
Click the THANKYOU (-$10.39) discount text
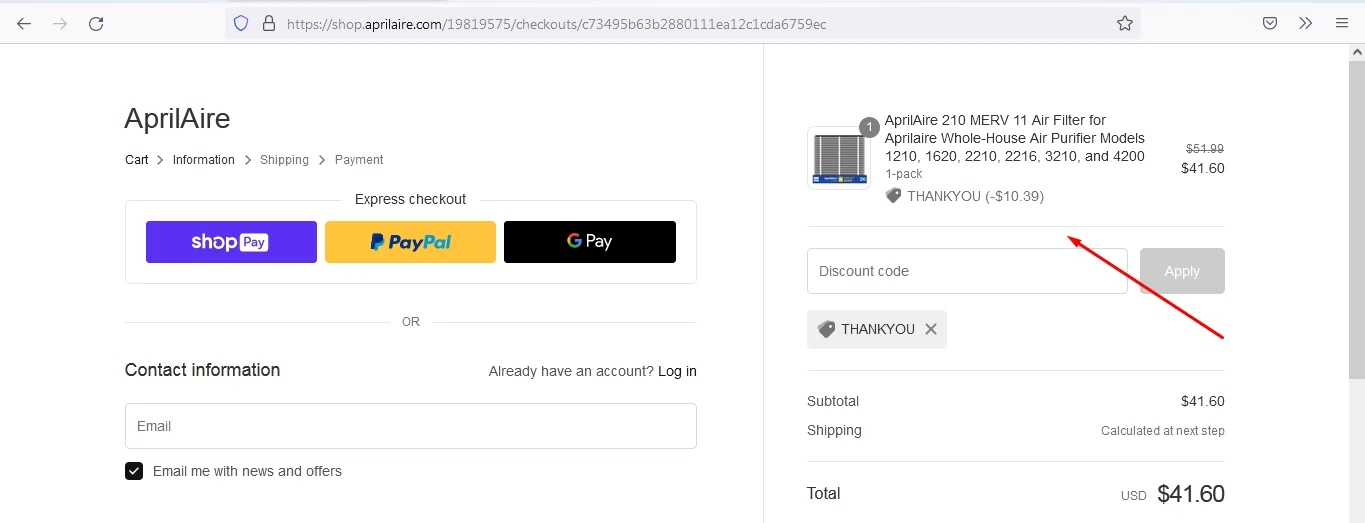(x=975, y=196)
